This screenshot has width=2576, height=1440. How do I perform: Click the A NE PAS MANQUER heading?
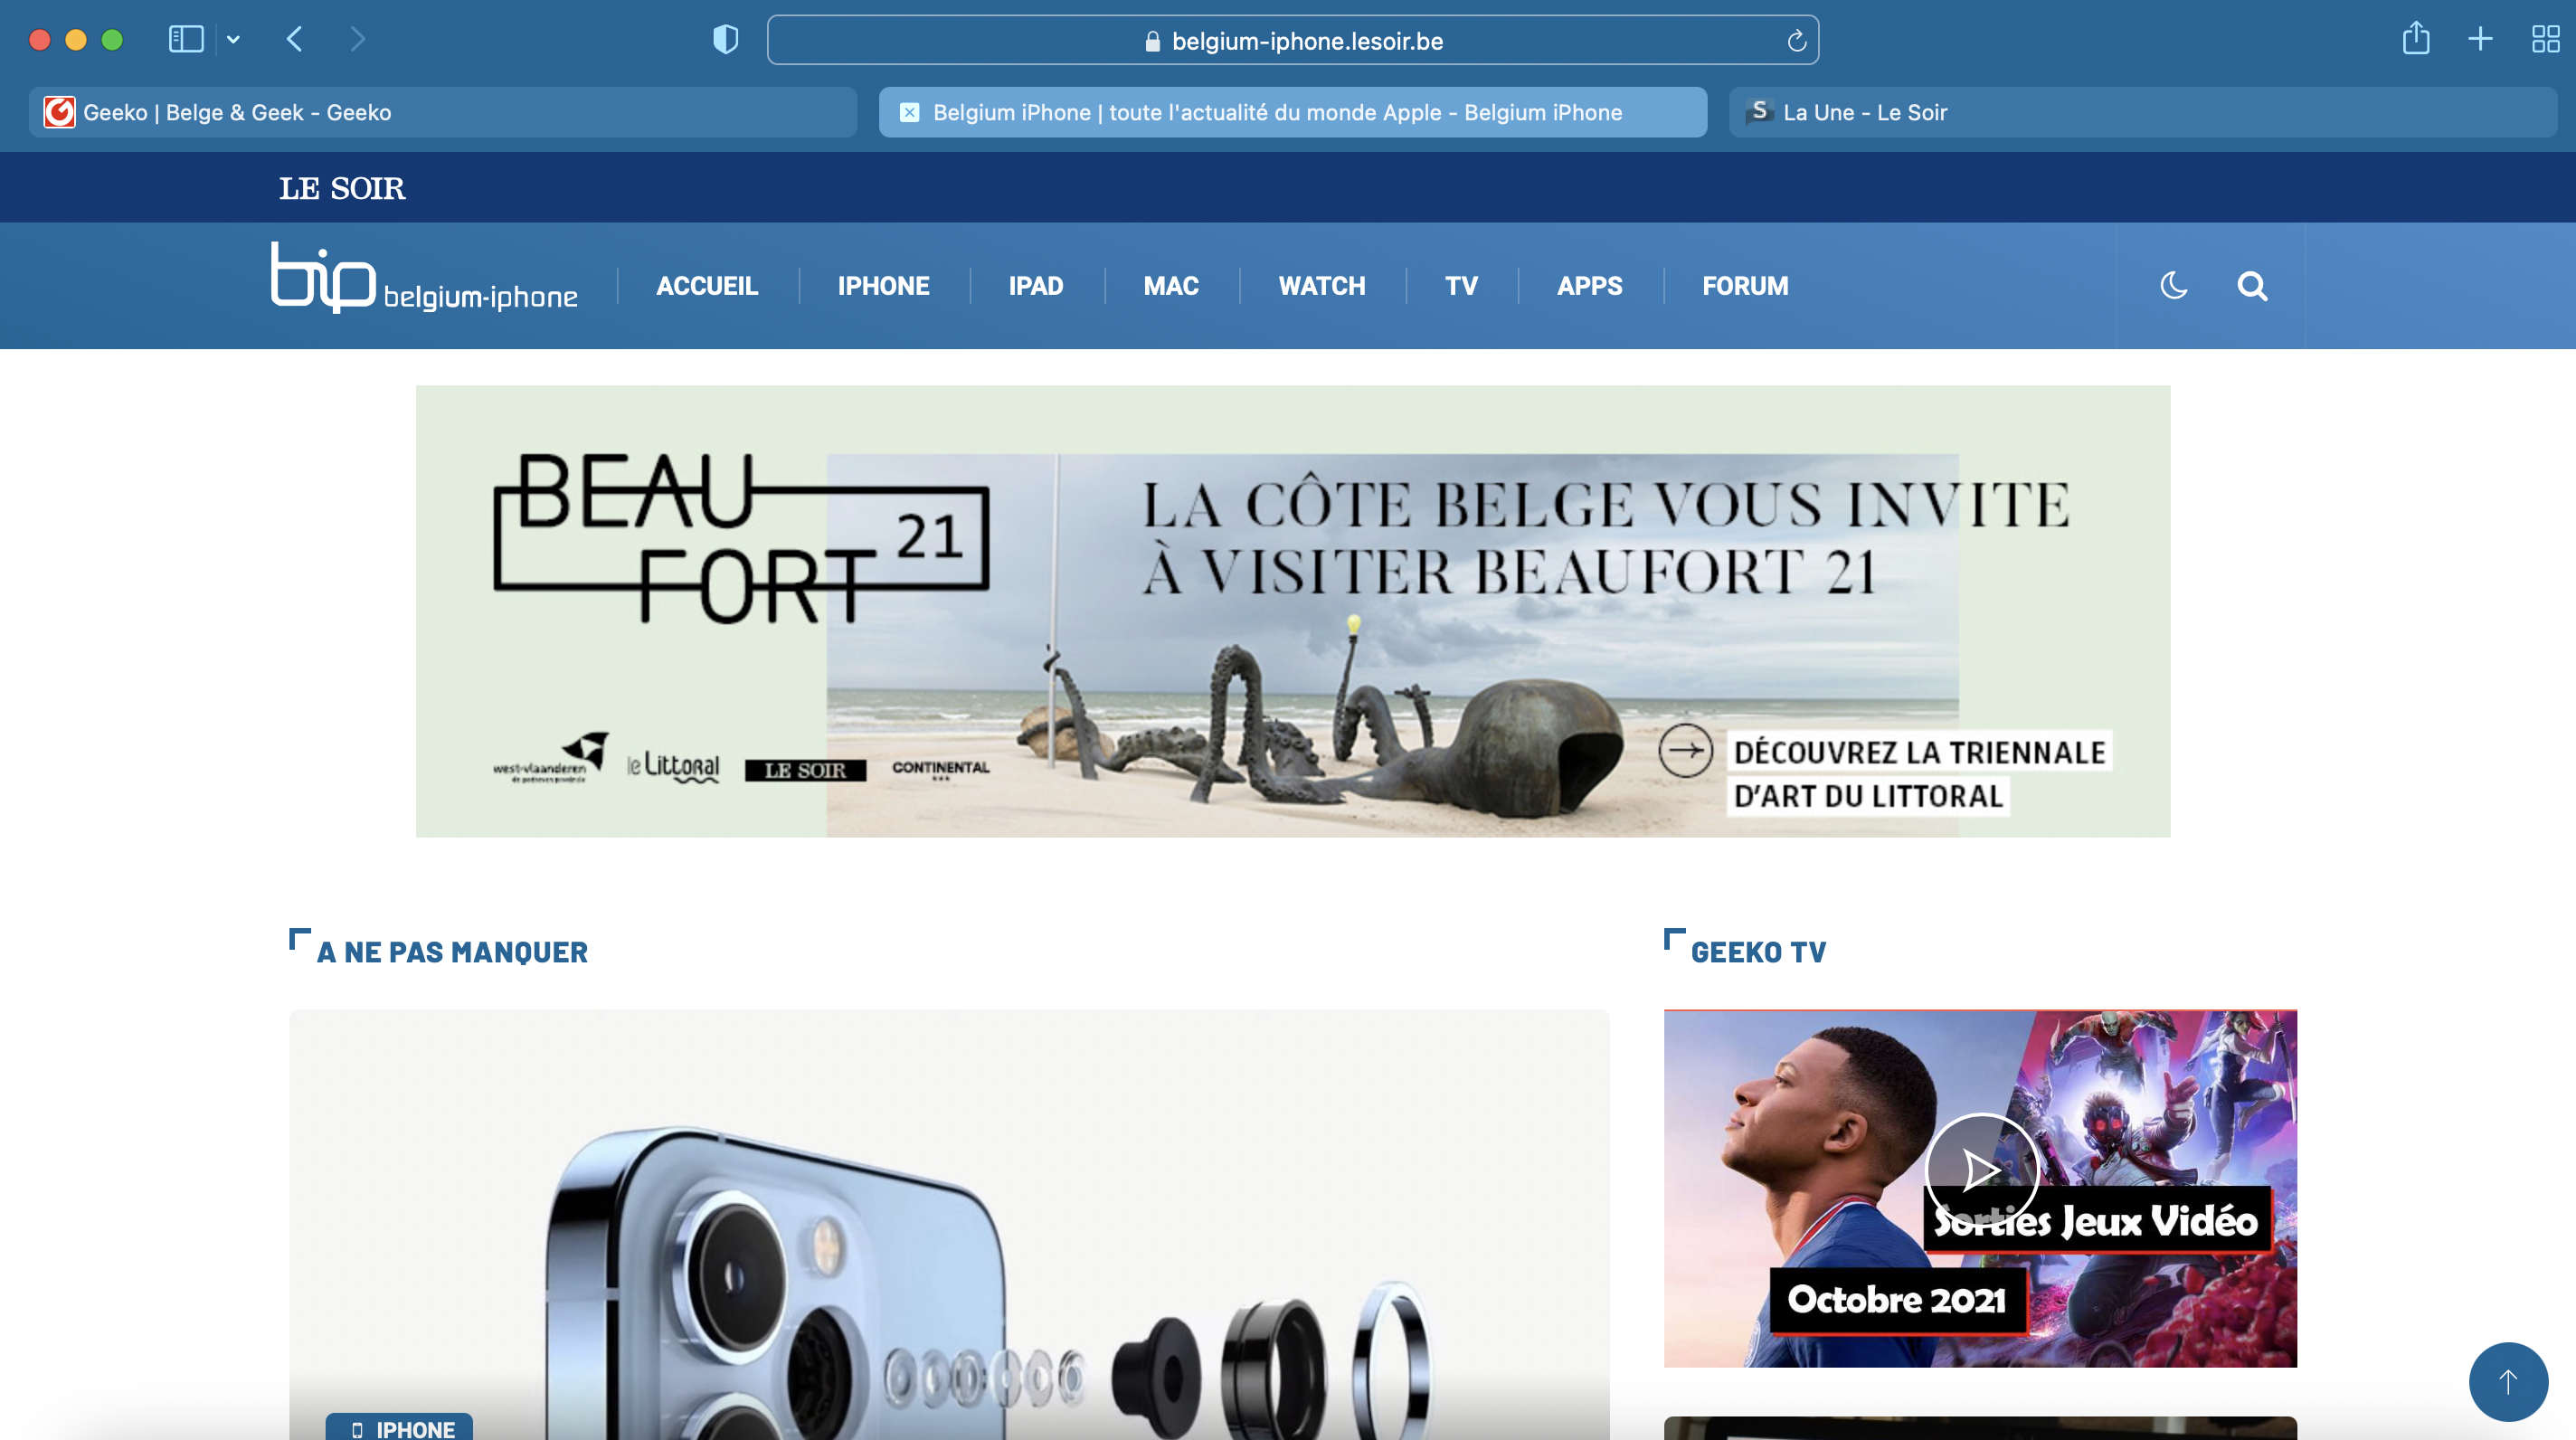[452, 952]
